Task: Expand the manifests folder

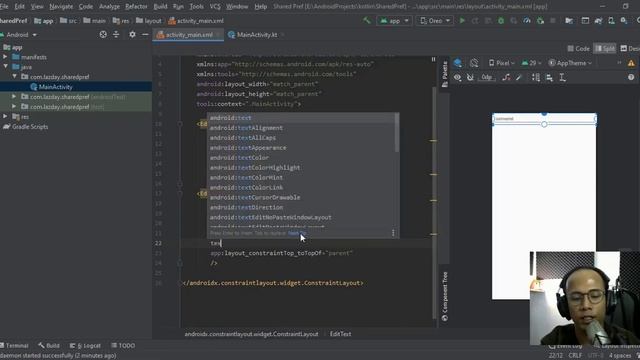Action: point(5,57)
